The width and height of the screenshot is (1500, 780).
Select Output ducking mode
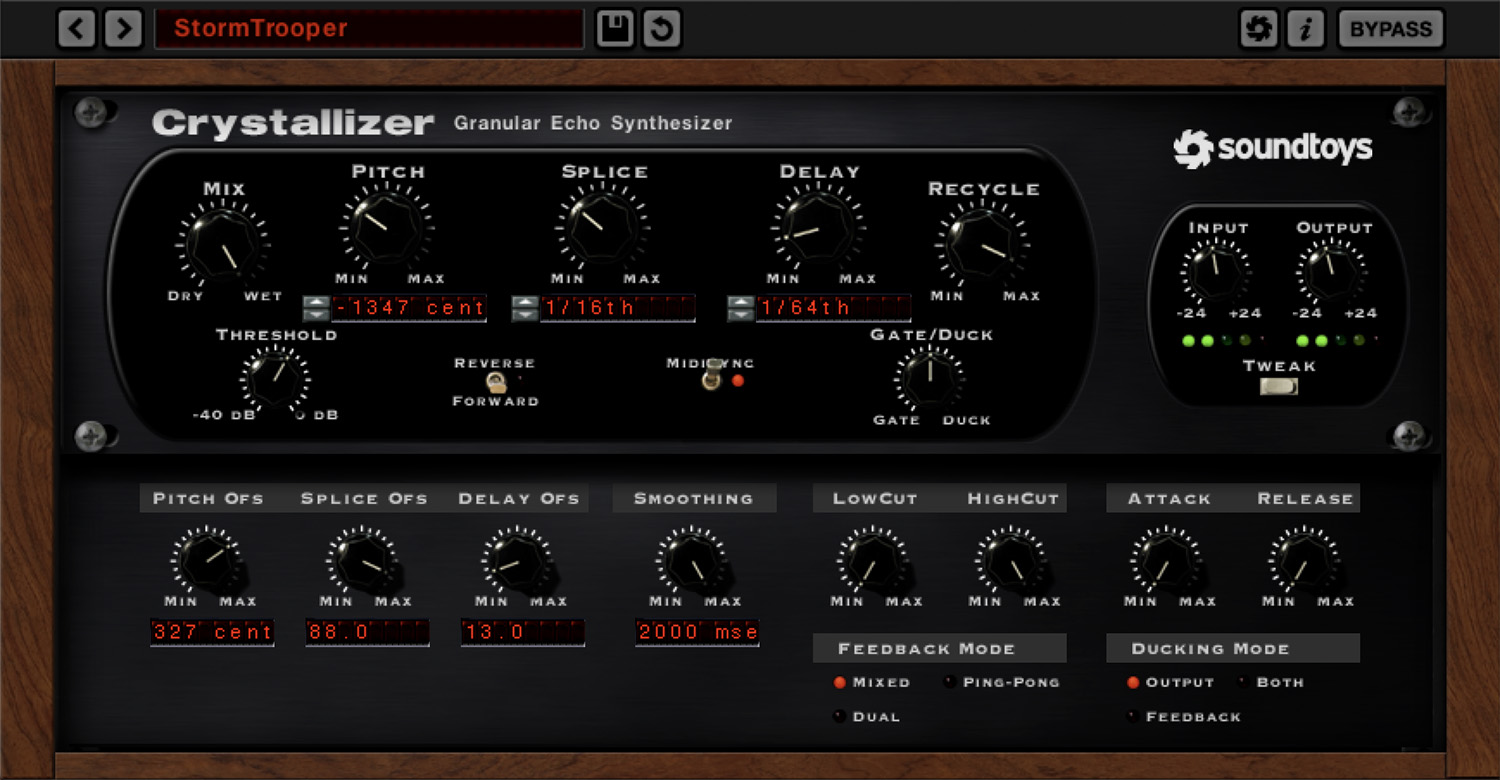[x=1170, y=683]
